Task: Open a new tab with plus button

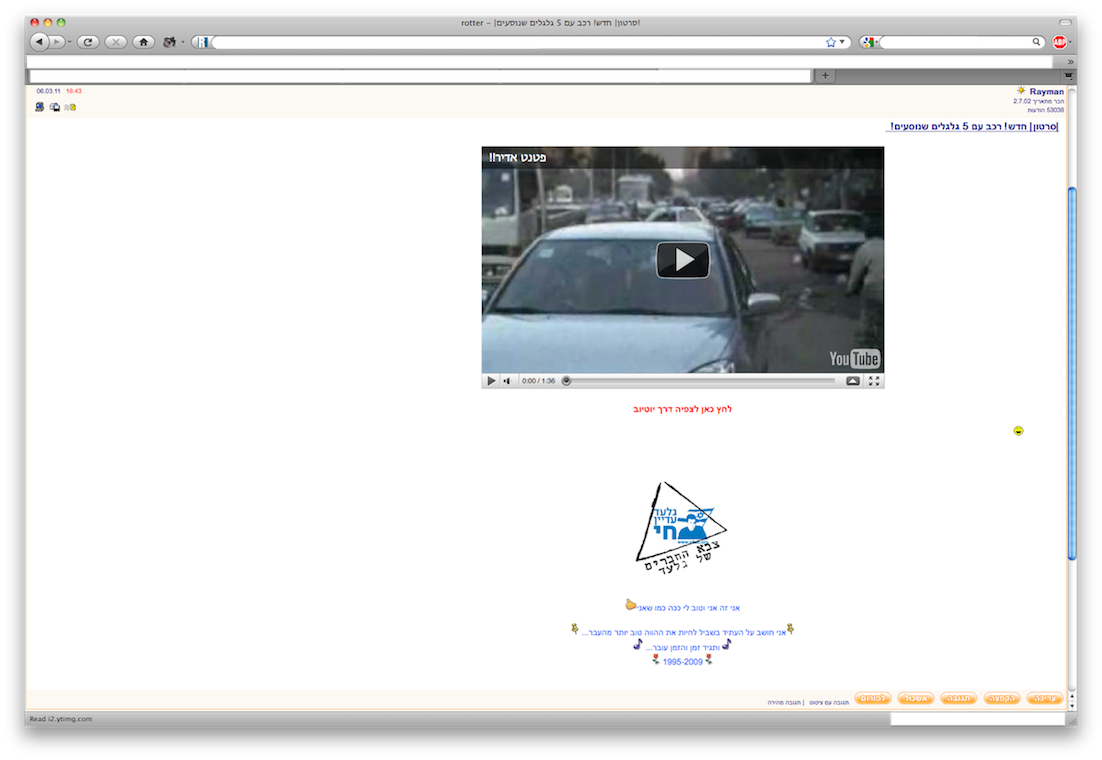Action: [x=825, y=76]
